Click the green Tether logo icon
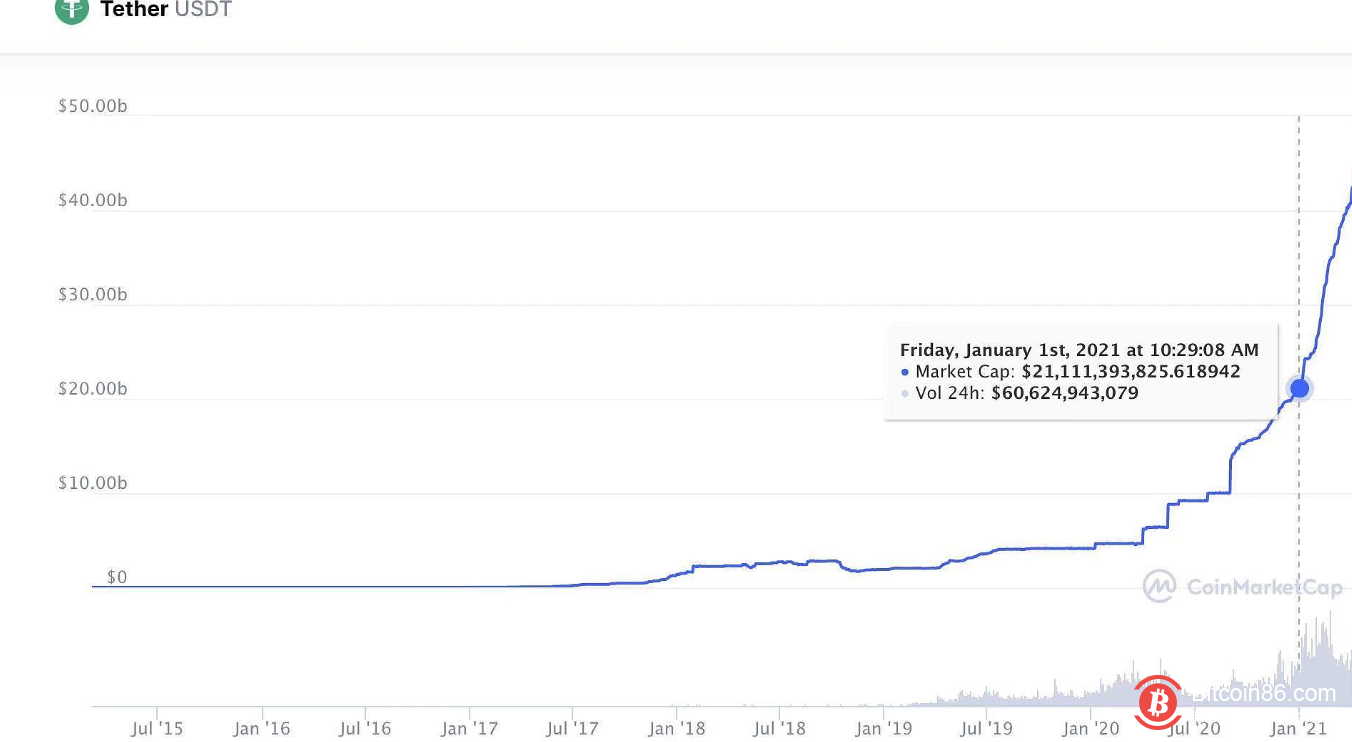 72,10
